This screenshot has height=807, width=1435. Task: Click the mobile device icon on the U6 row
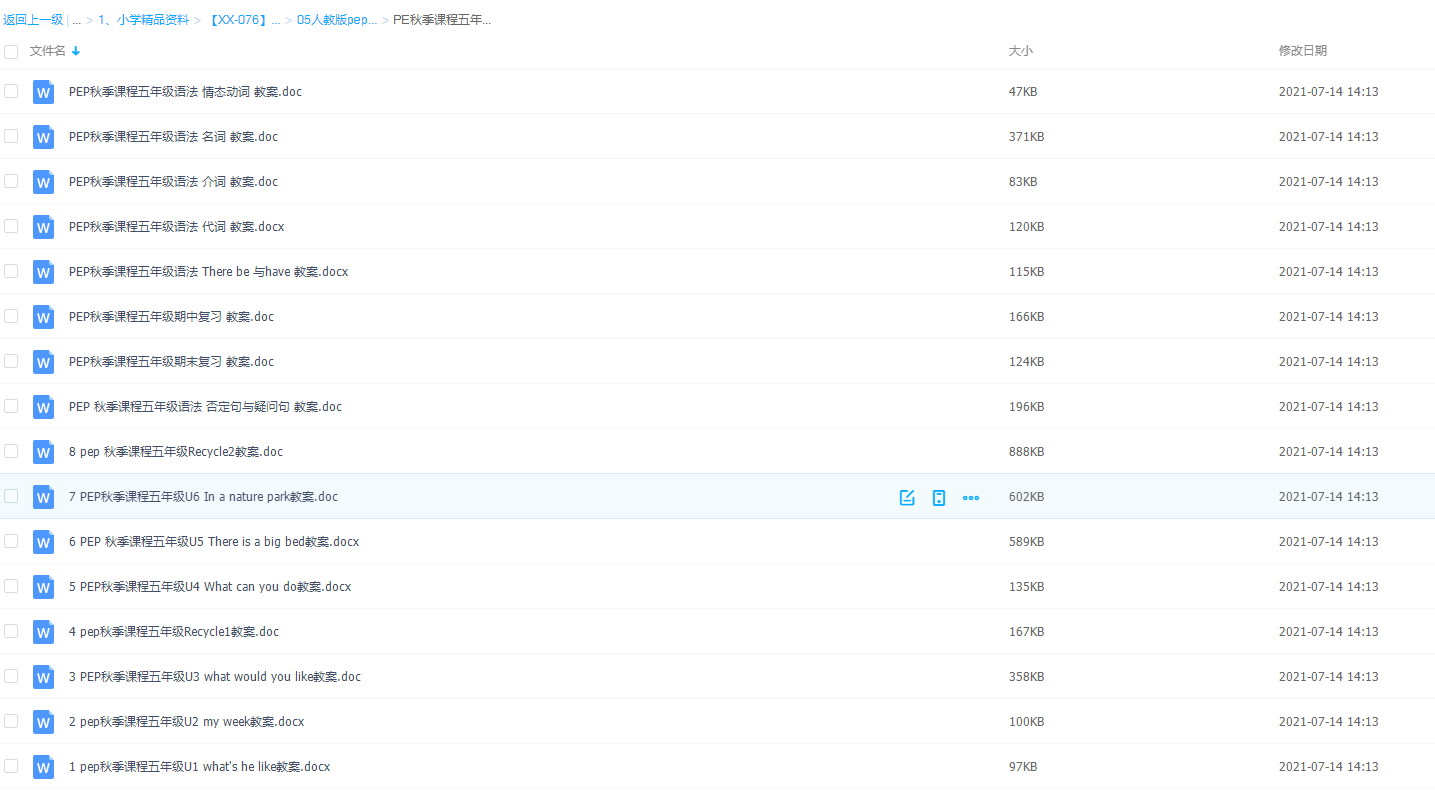[x=939, y=497]
